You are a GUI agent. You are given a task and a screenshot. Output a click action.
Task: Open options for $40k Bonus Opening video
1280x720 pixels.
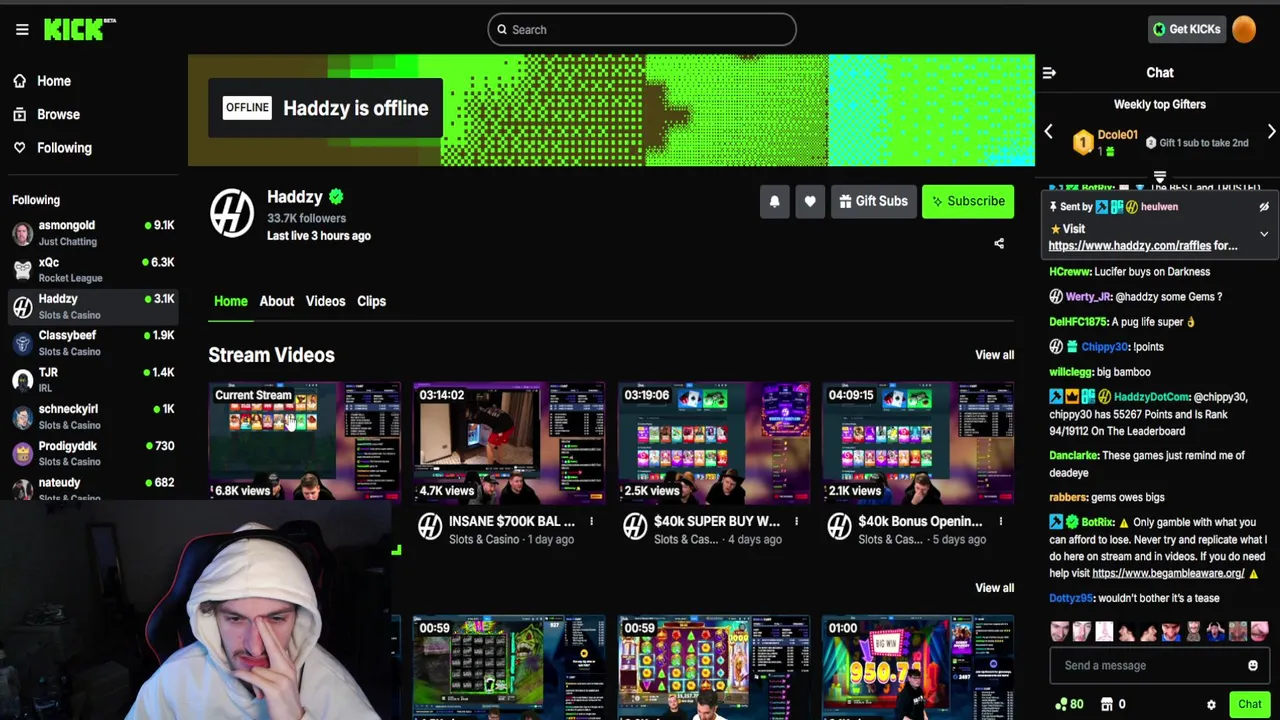(1000, 521)
